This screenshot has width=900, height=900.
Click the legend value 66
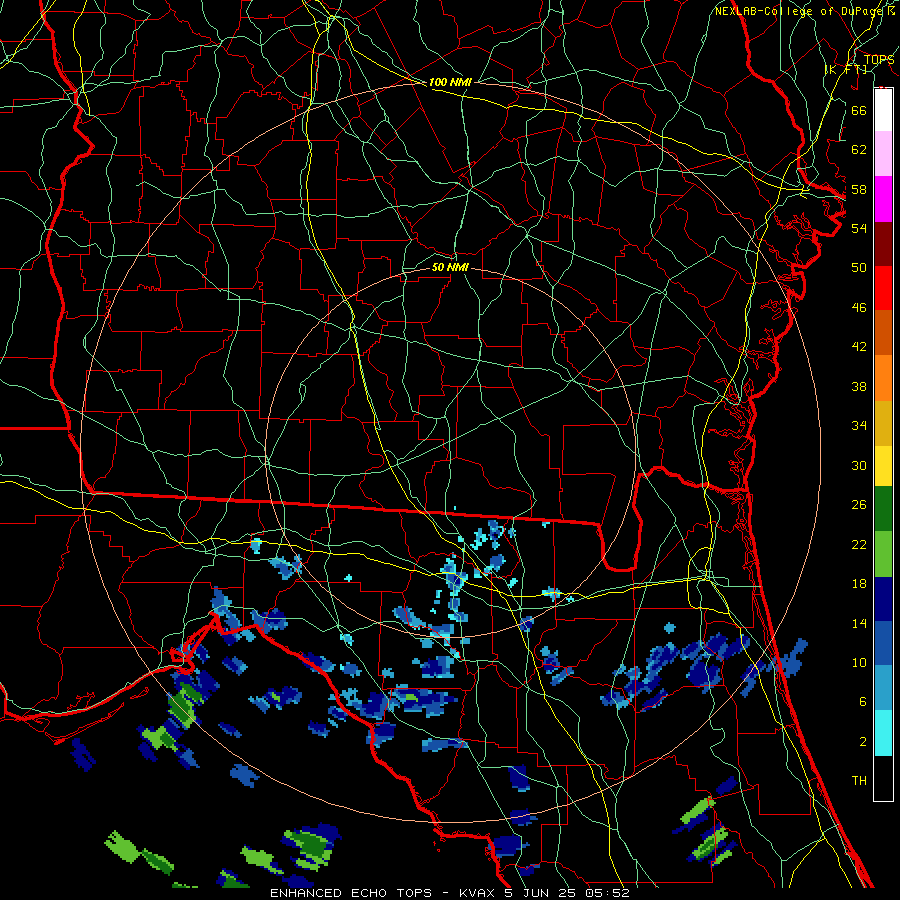[859, 110]
